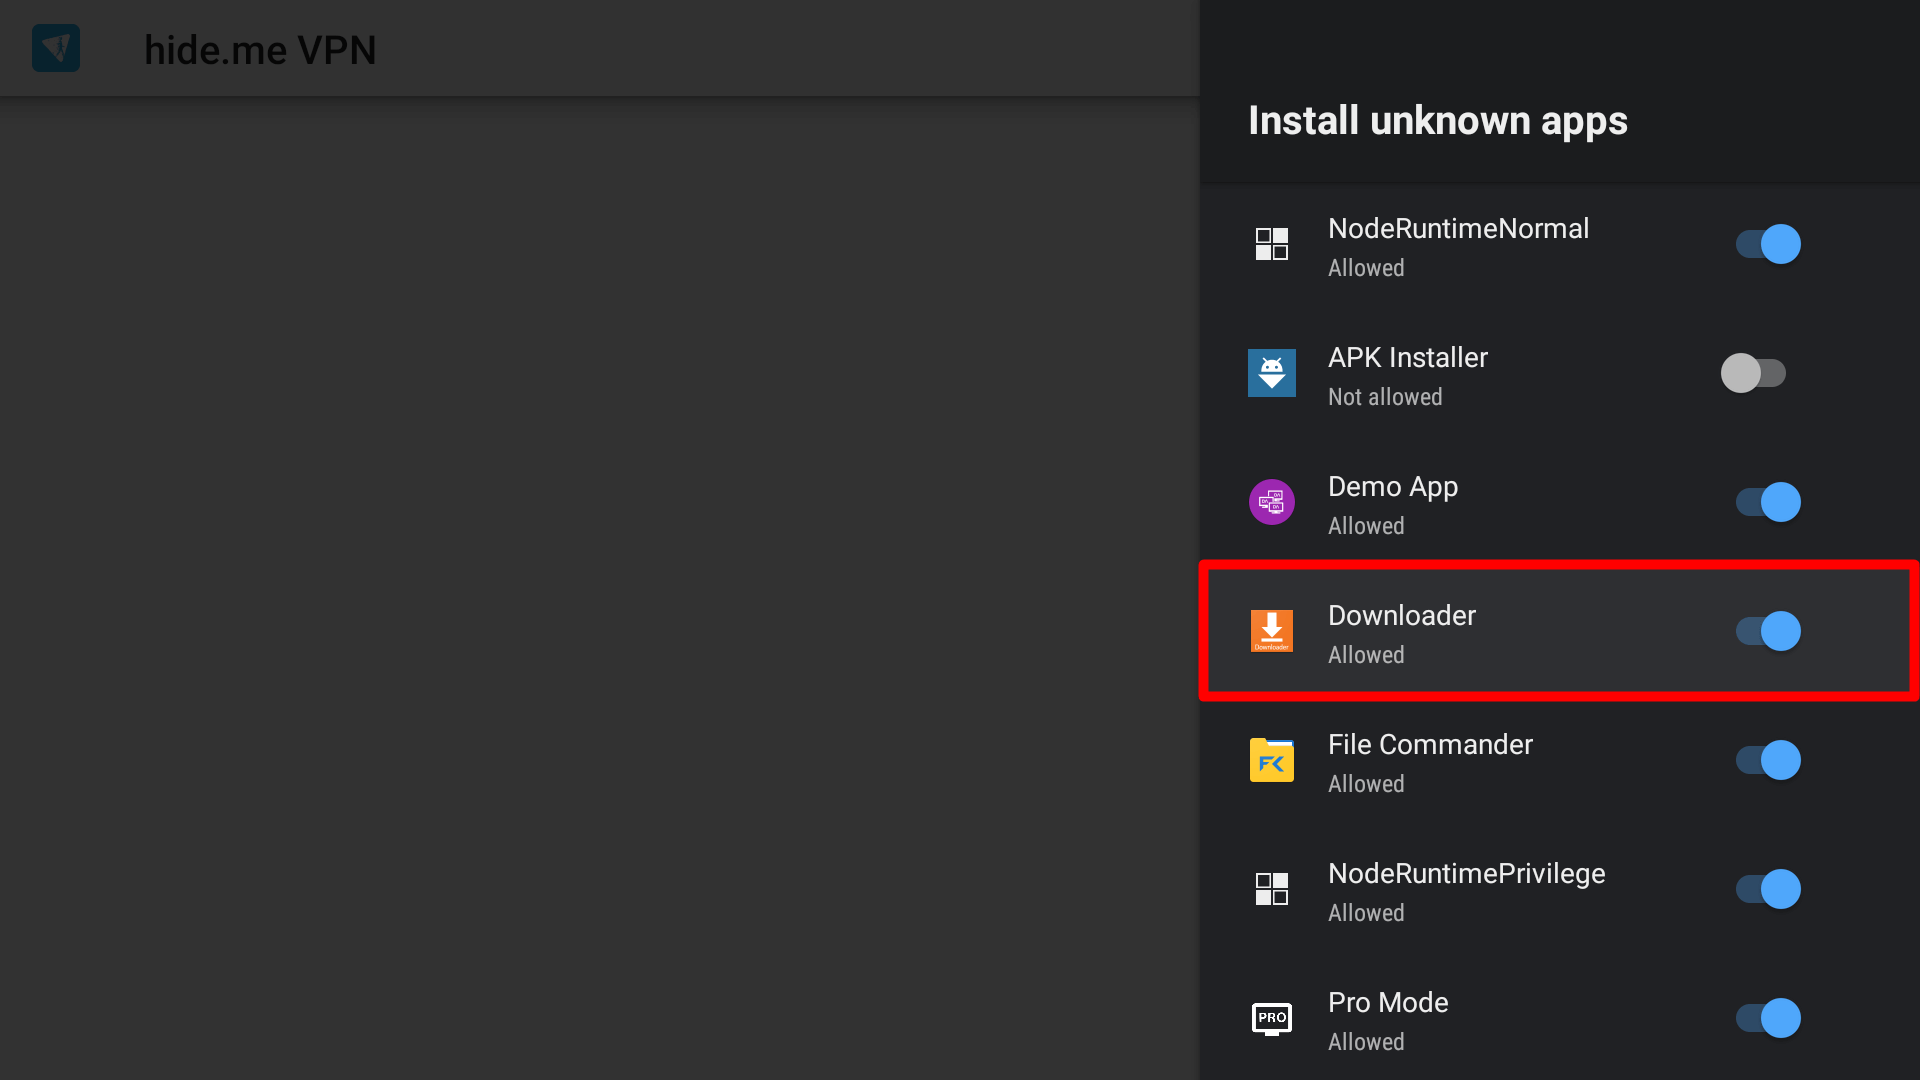Turn off Pro Mode toggle

[x=1768, y=1018]
